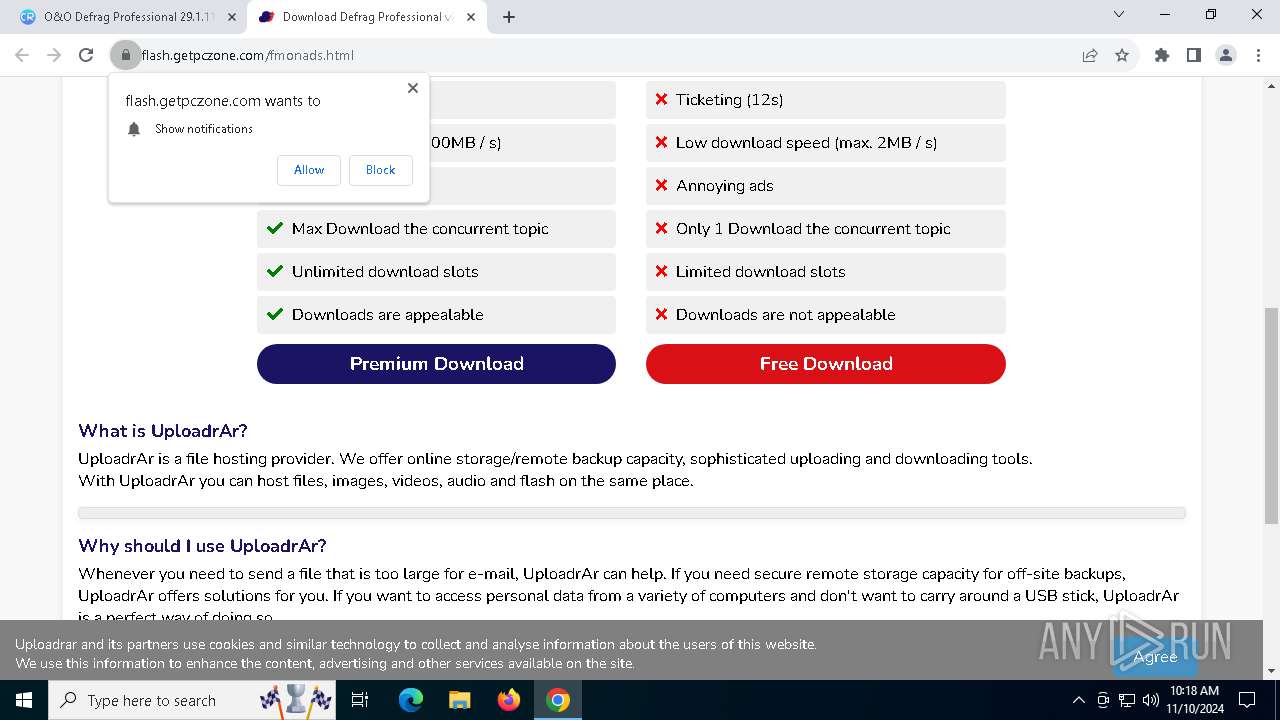The width and height of the screenshot is (1280, 720).
Task: Click the 'Ticketing (12s)' text
Action: [x=729, y=100]
